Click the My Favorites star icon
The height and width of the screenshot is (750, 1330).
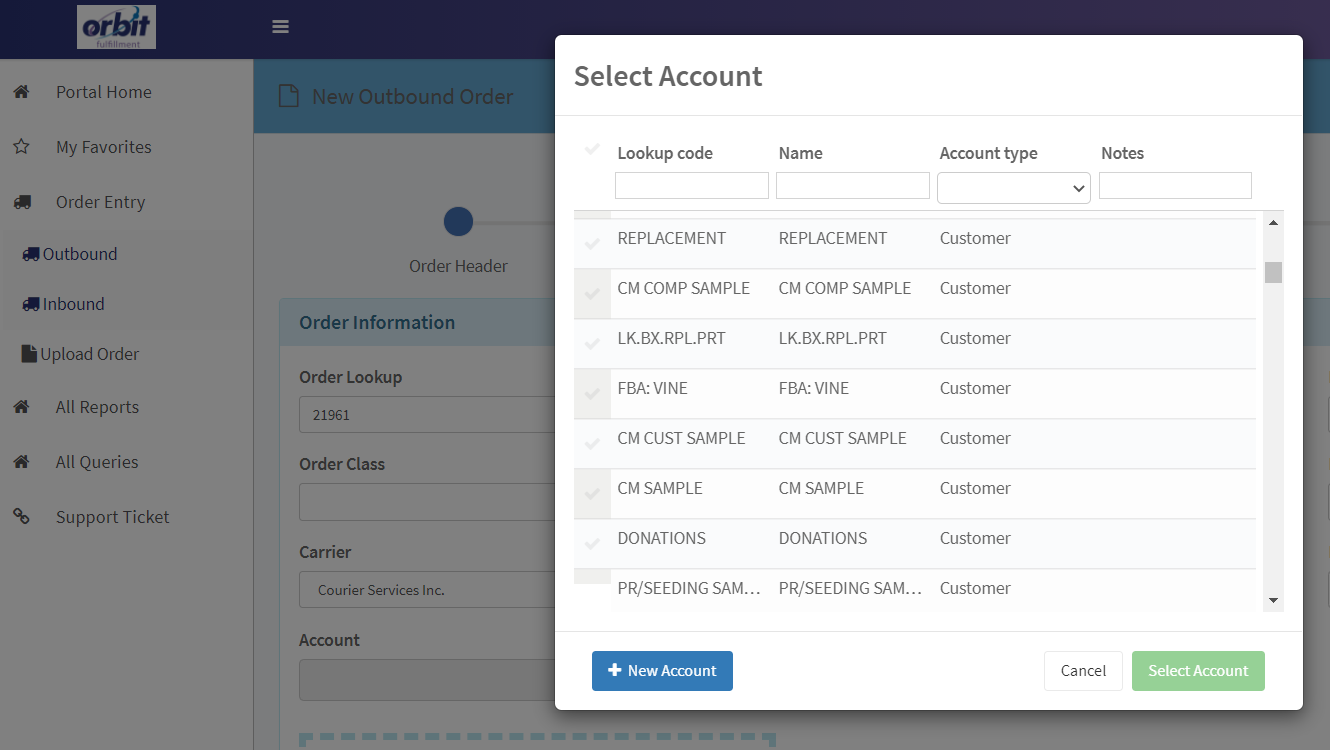21,147
